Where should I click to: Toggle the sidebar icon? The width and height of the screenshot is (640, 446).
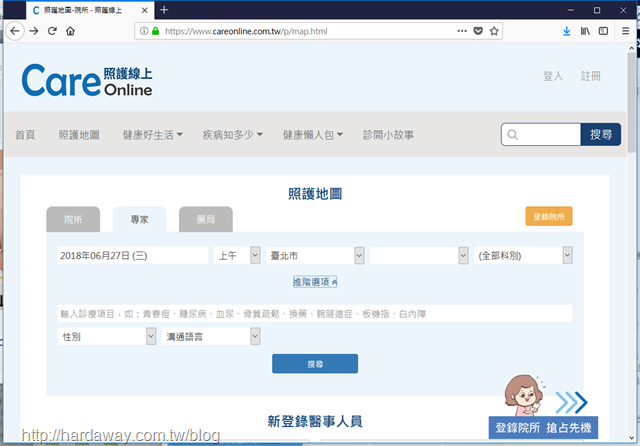pos(603,31)
